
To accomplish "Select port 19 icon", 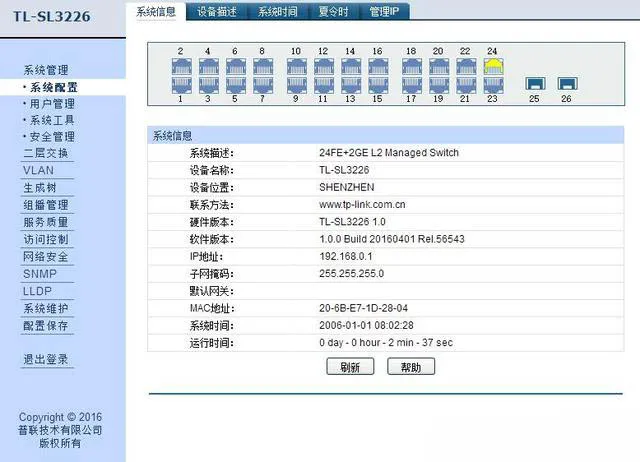I will (x=439, y=85).
